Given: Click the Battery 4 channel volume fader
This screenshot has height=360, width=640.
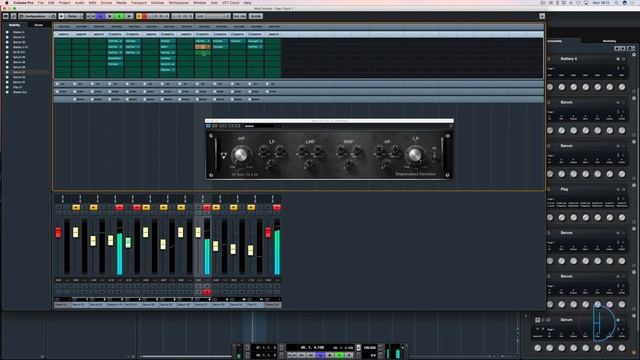Looking at the screenshot, I should pos(110,240).
